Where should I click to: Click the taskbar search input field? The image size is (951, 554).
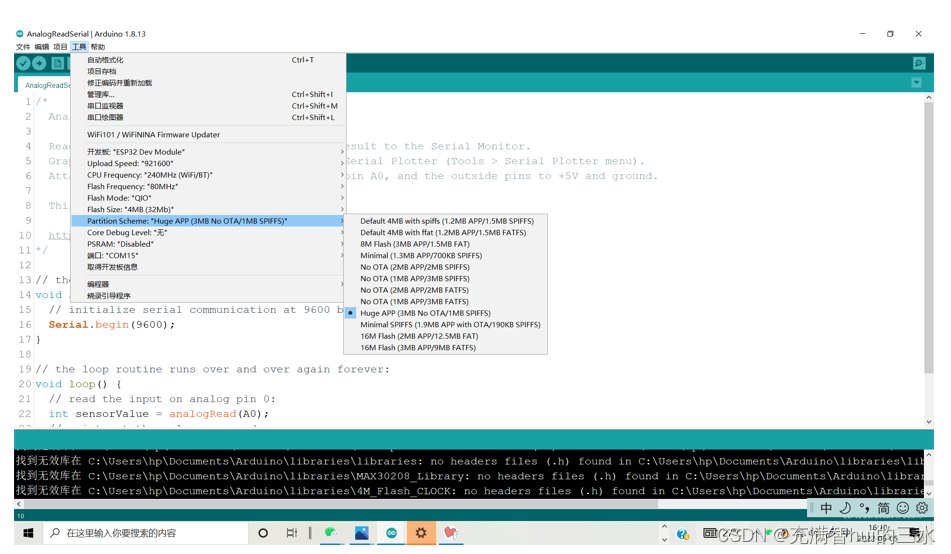pos(146,533)
